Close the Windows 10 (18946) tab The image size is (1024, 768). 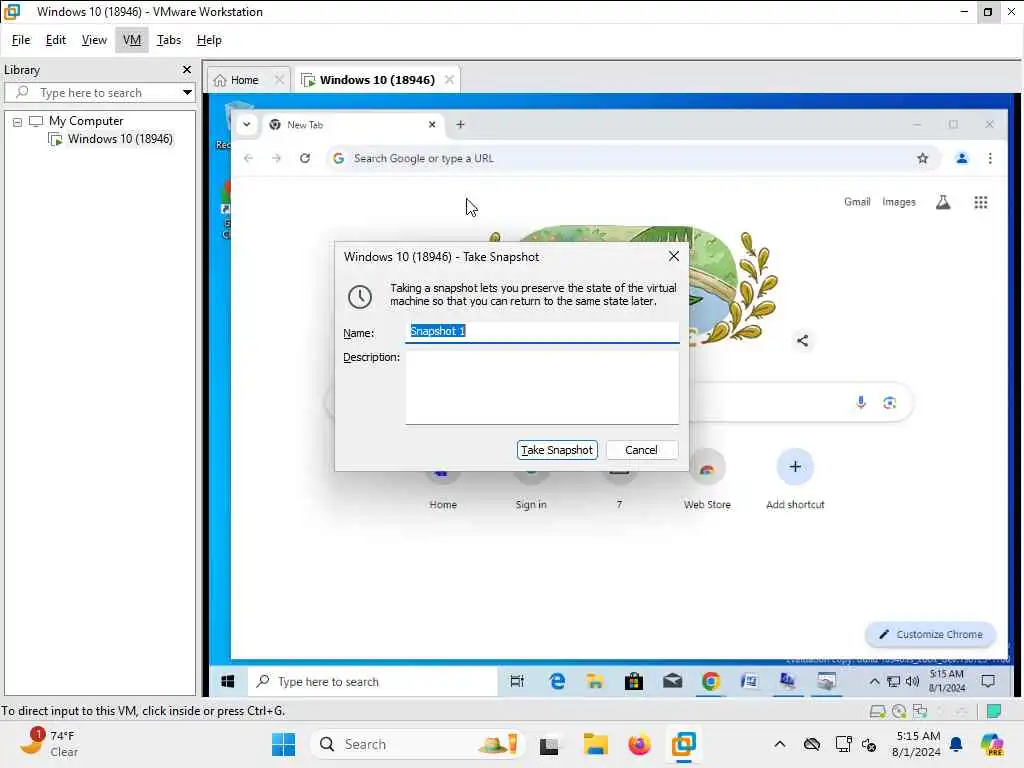point(449,80)
